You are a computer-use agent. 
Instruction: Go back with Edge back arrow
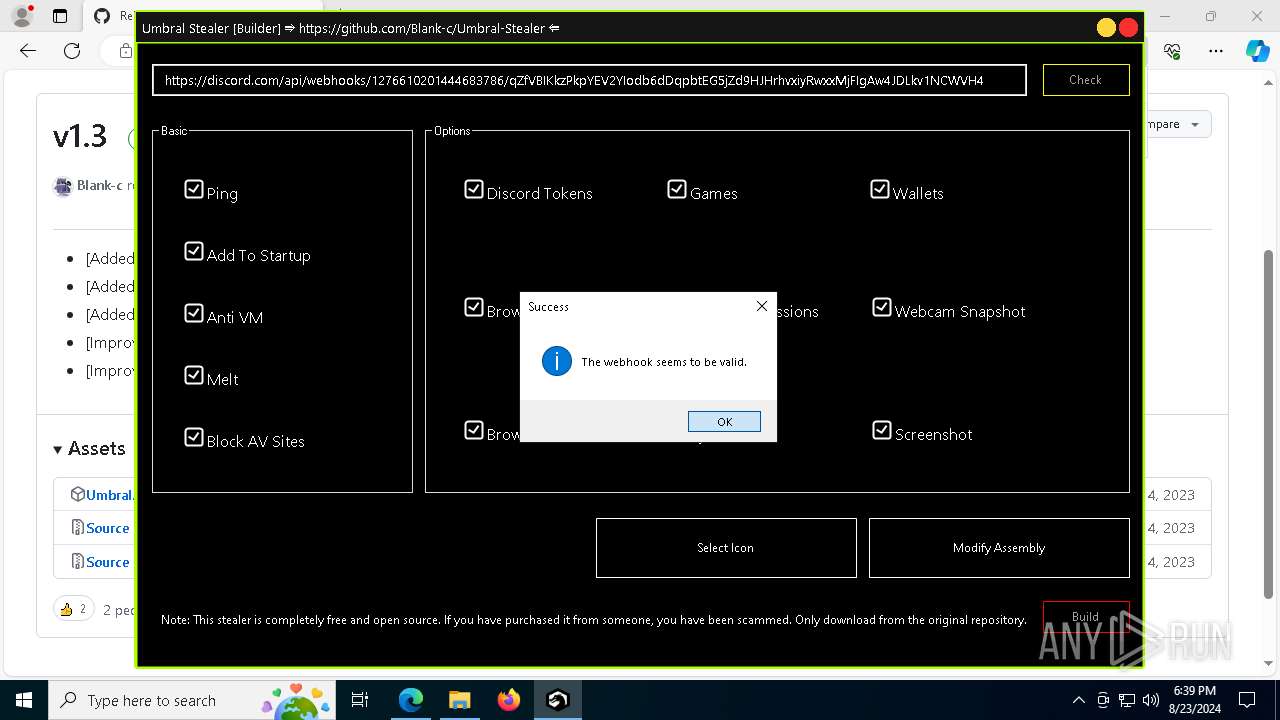point(28,51)
